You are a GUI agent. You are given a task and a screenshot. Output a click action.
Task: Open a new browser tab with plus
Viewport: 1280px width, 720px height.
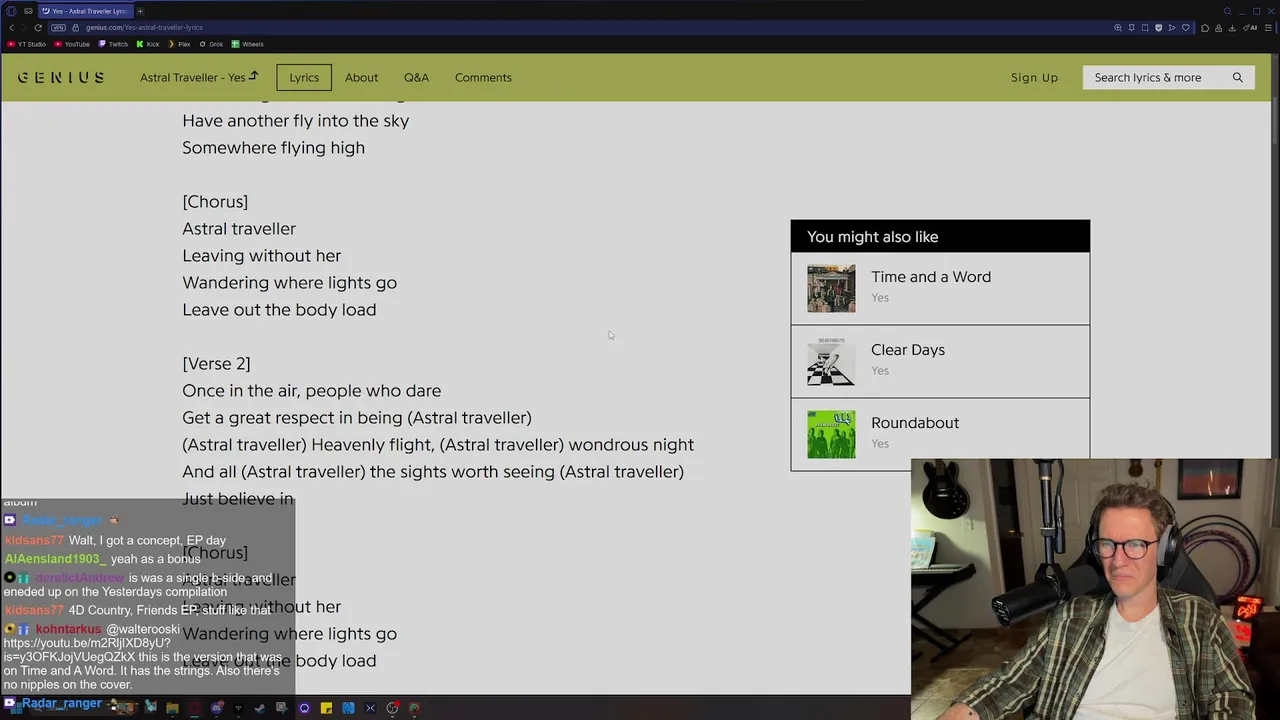(140, 11)
